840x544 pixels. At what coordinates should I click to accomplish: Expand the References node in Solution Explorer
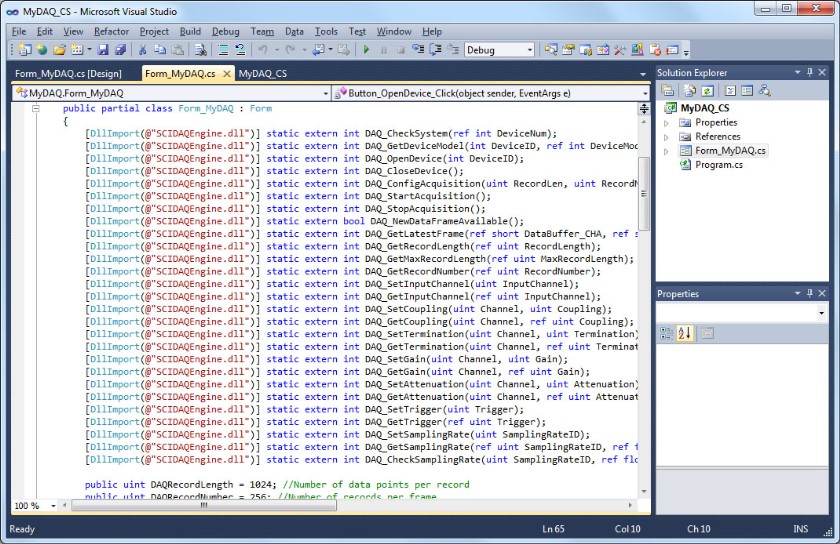click(666, 137)
